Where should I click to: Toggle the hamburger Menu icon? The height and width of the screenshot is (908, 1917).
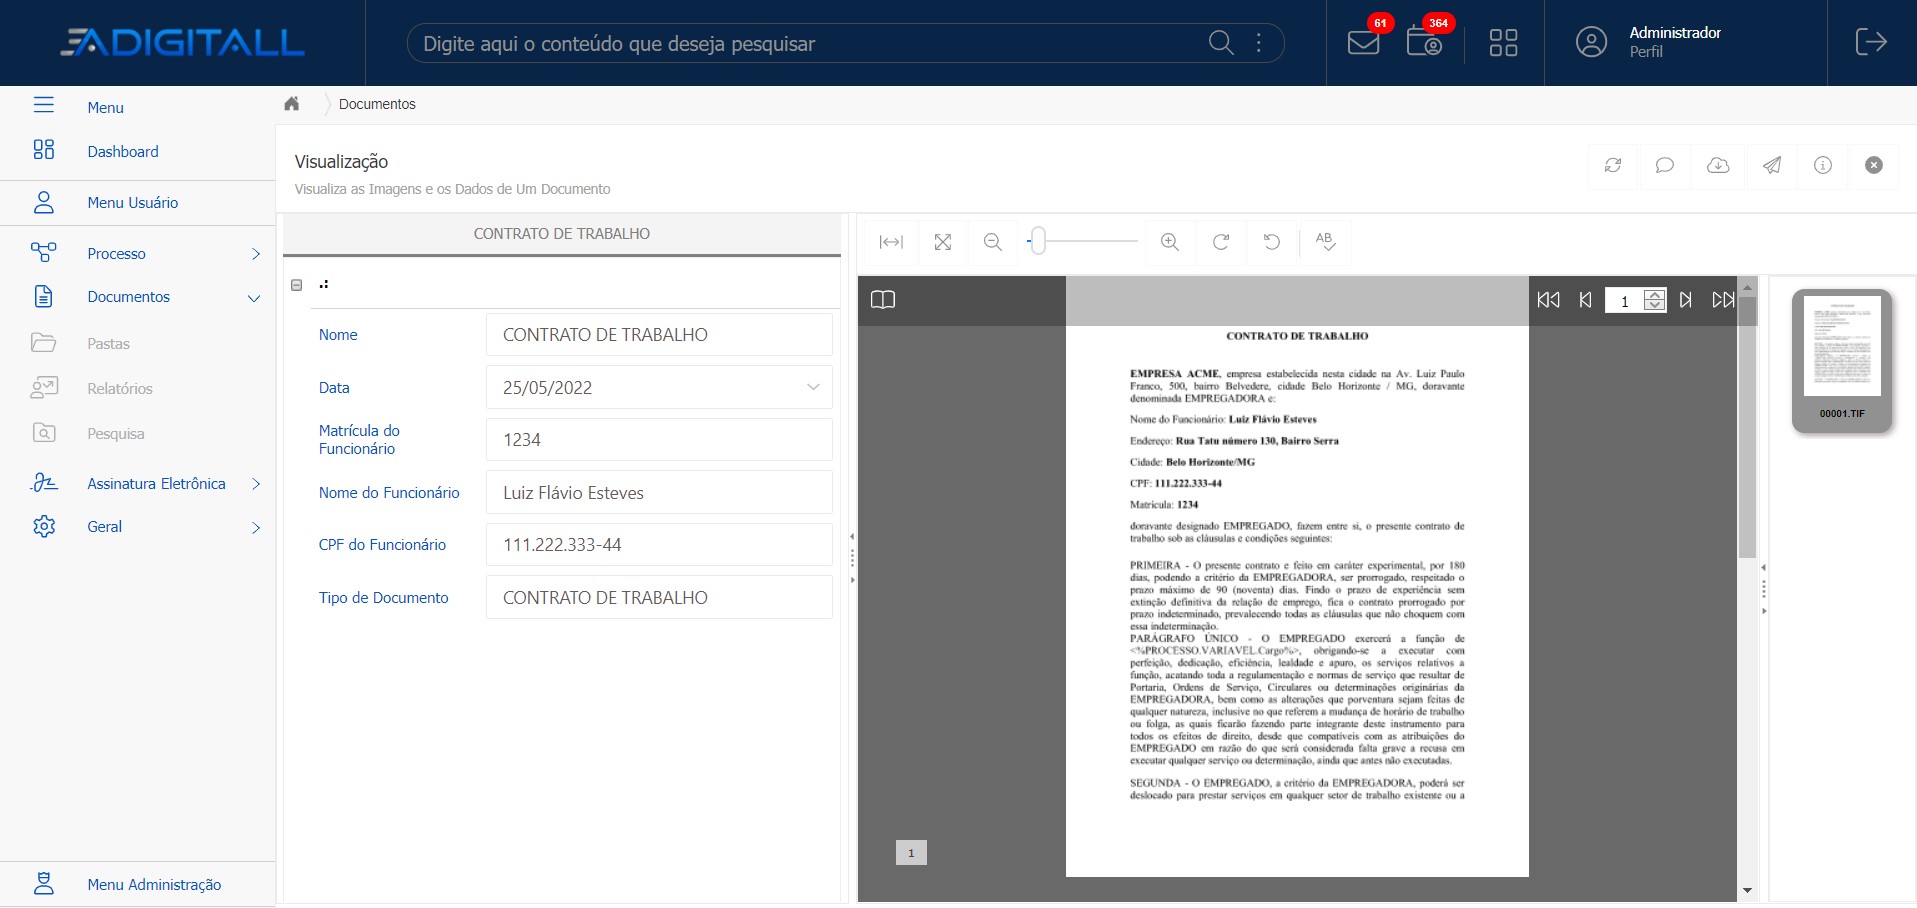pos(44,105)
